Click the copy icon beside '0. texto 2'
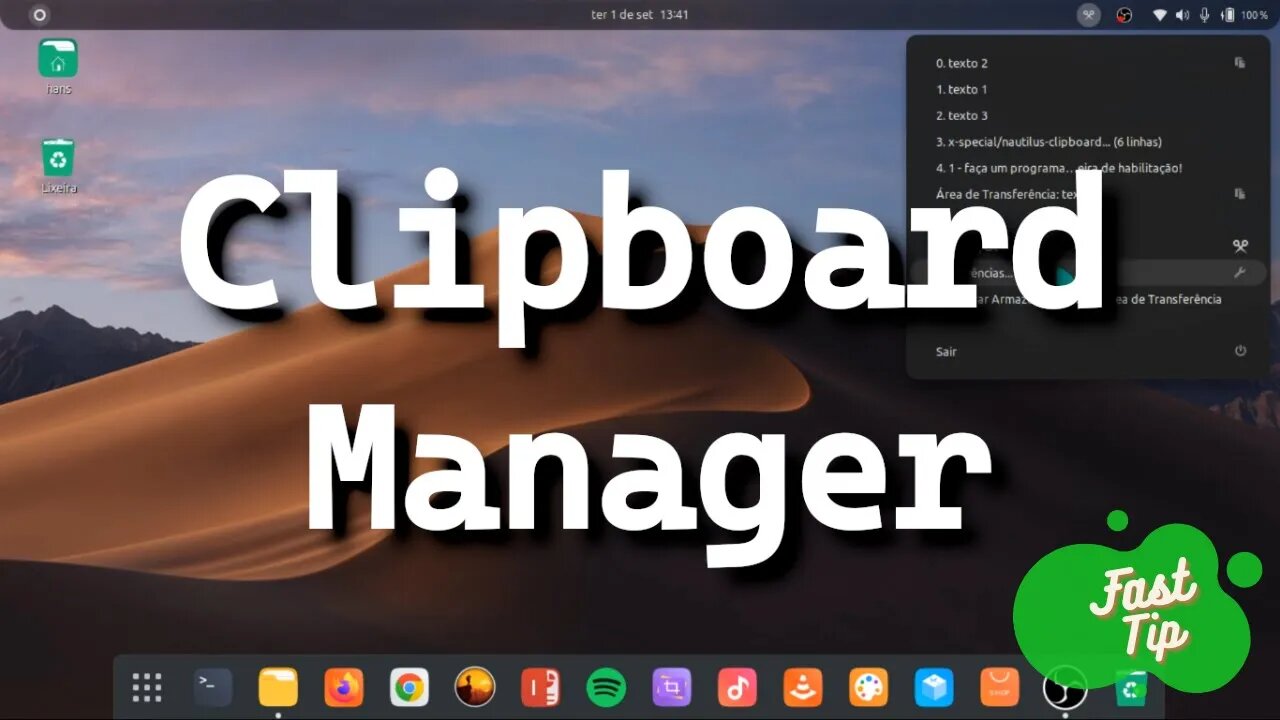This screenshot has width=1280, height=720. (x=1240, y=63)
